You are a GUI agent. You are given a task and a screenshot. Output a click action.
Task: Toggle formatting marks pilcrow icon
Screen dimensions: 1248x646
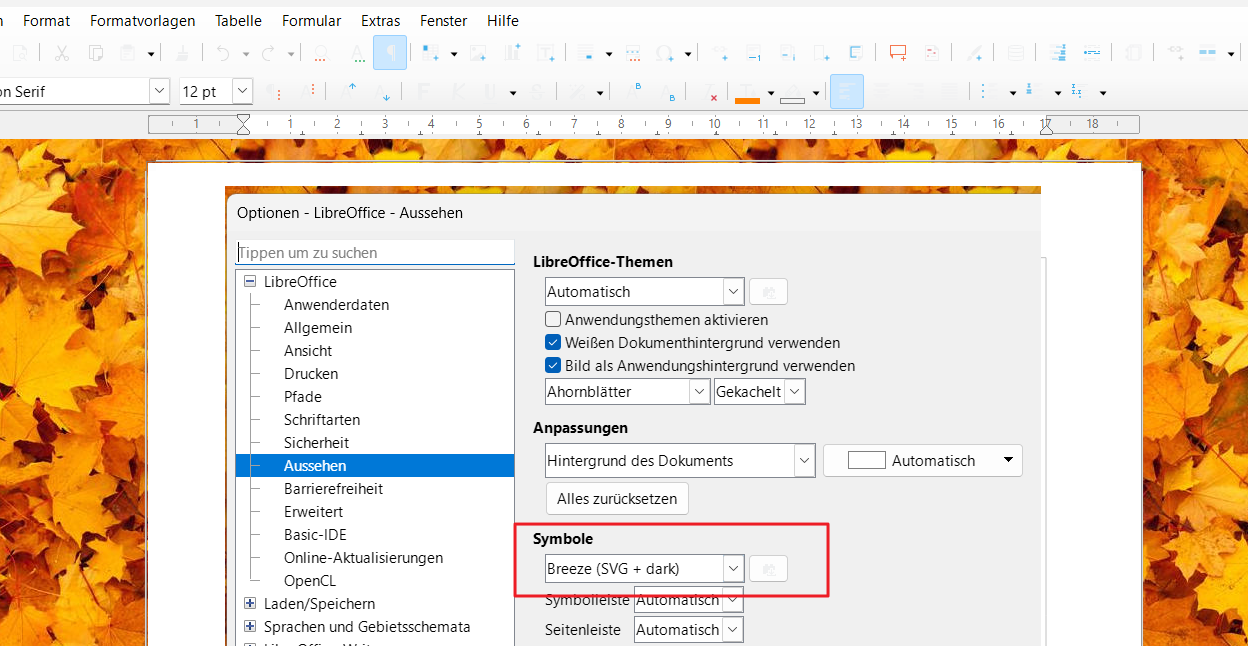390,53
